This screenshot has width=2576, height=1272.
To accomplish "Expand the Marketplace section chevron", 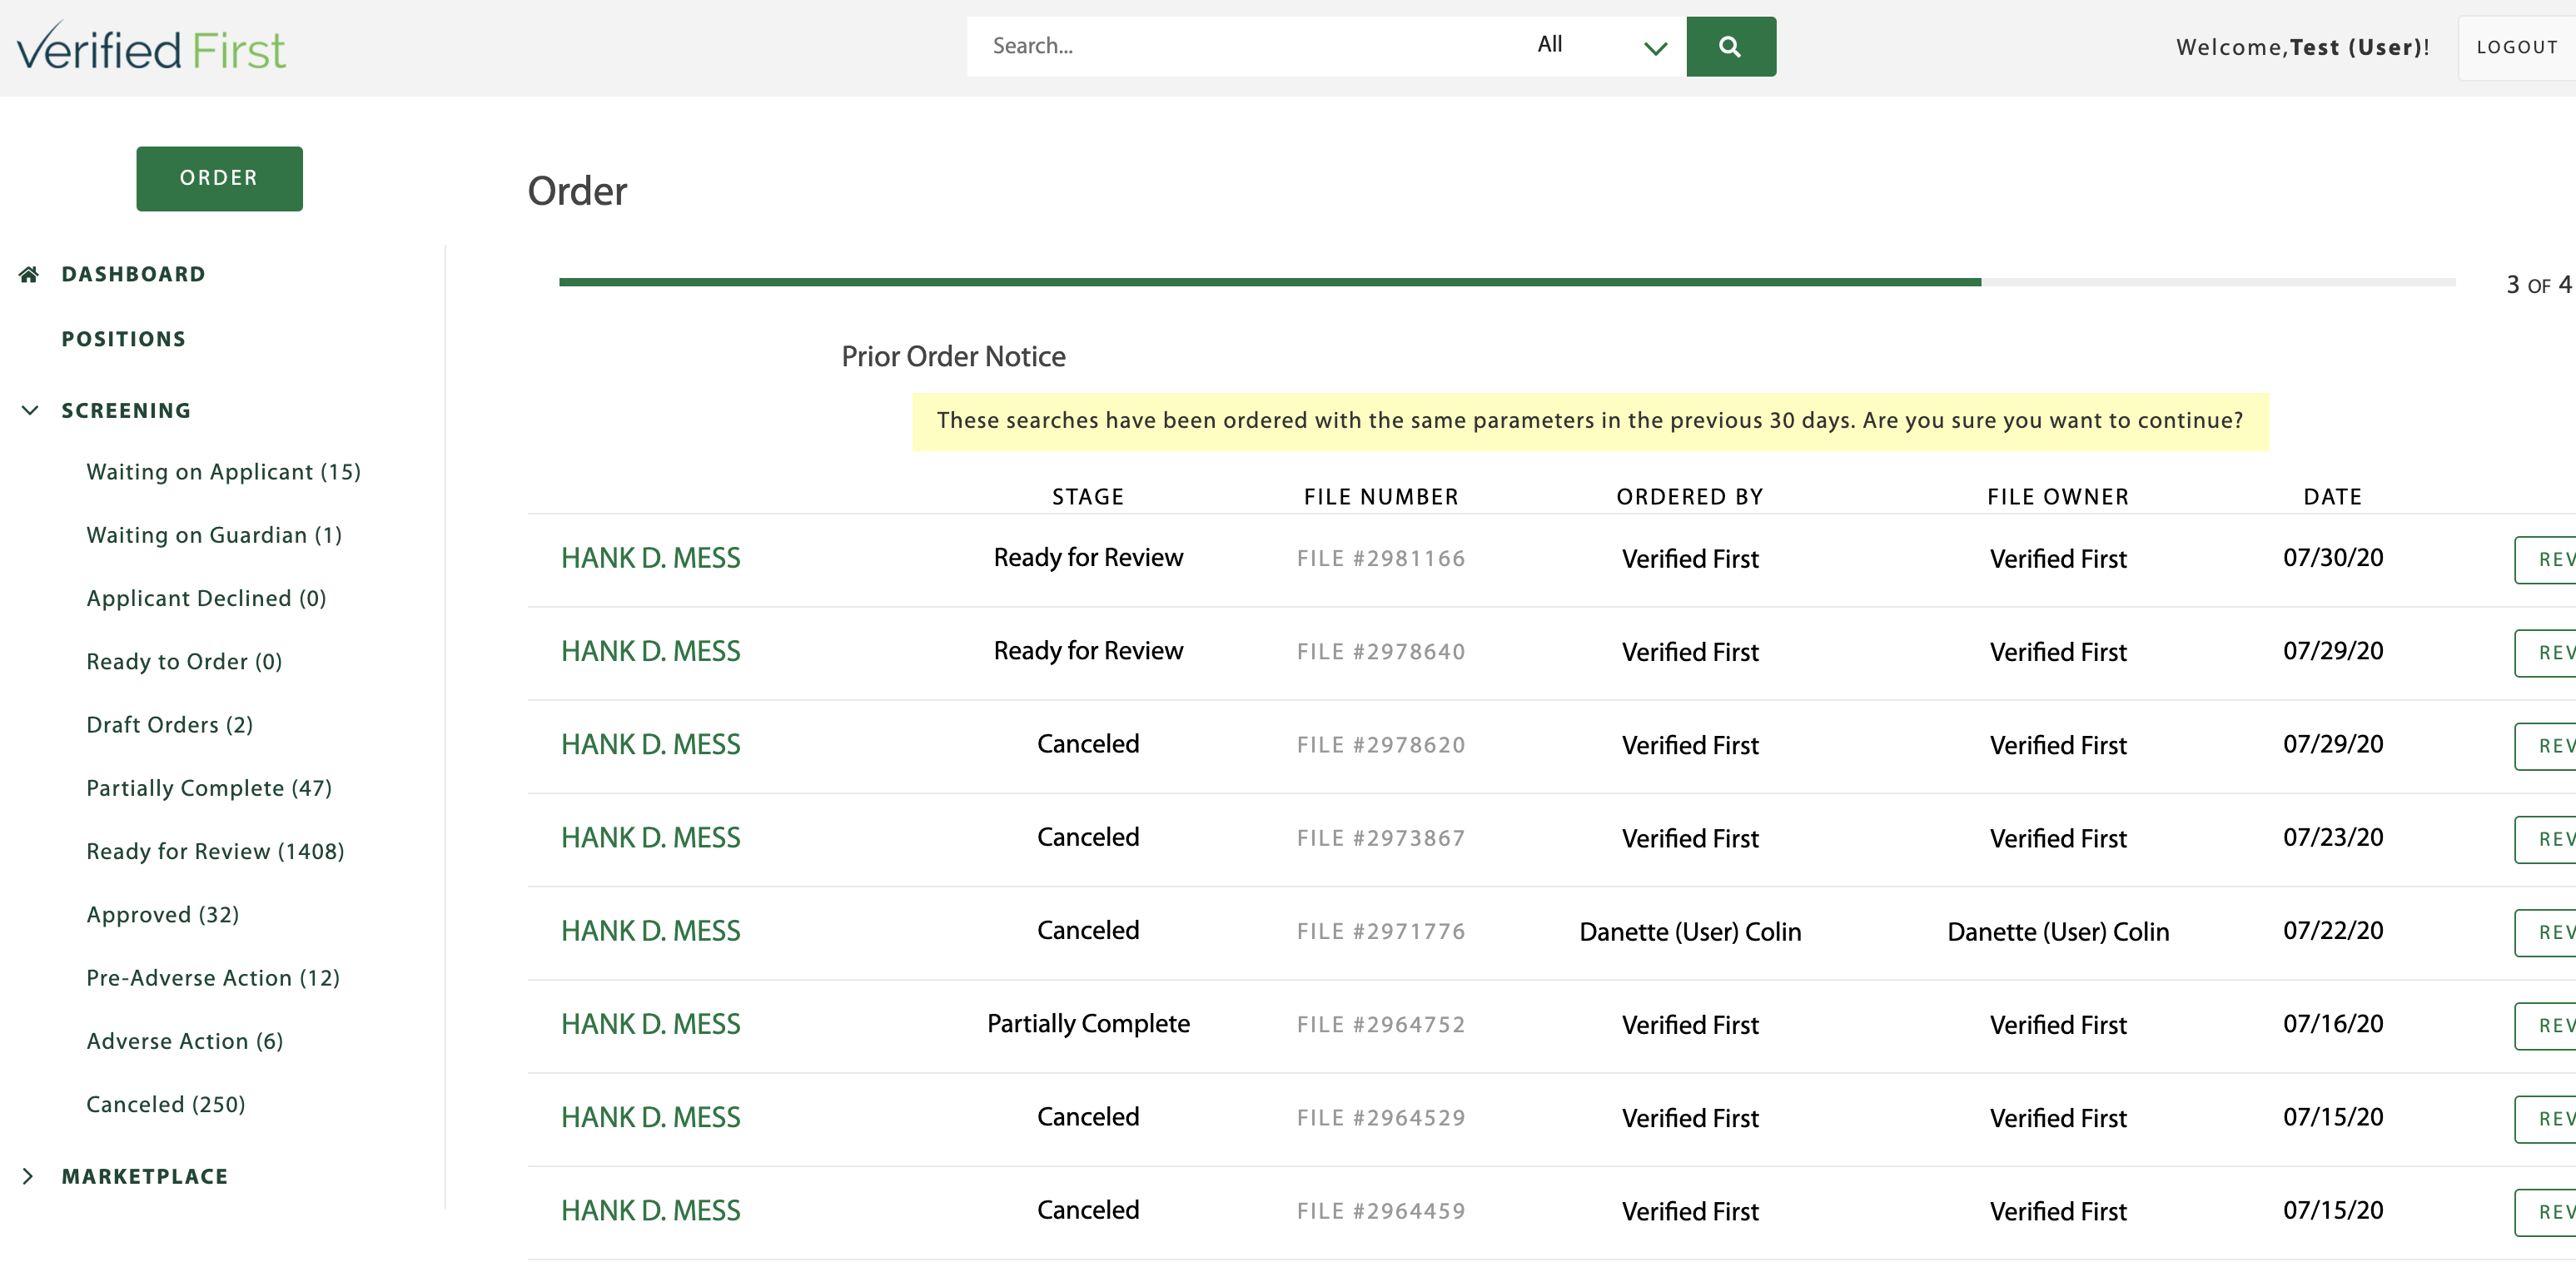I will point(28,1176).
